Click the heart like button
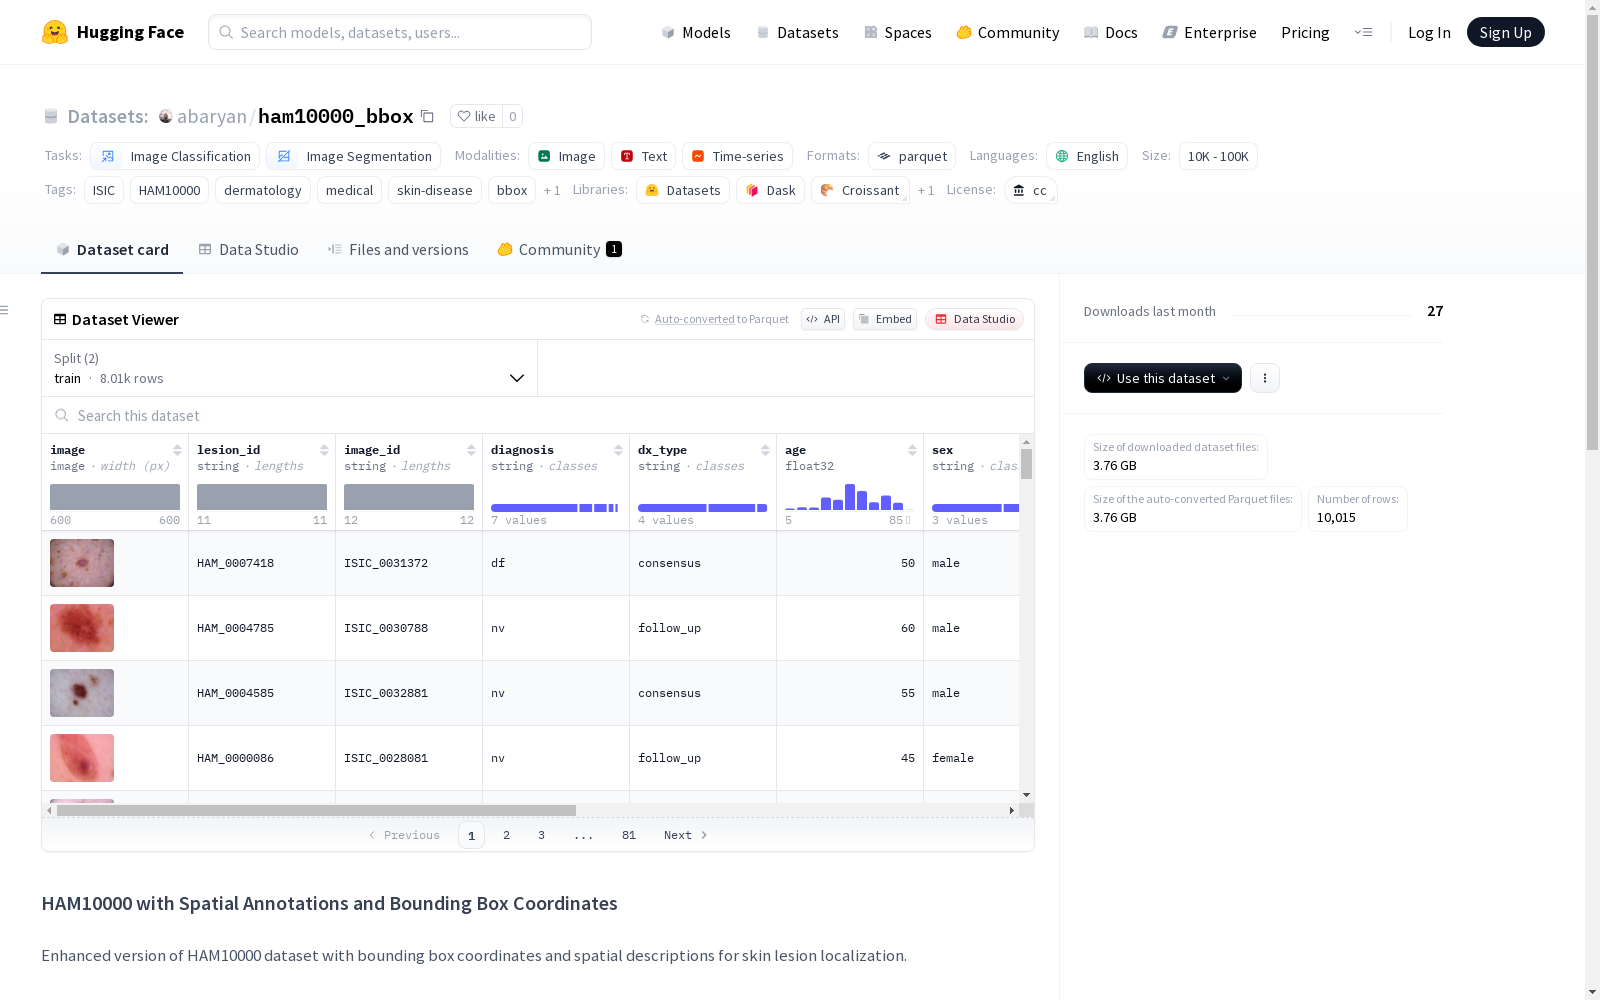Image resolution: width=1600 pixels, height=1000 pixels. click(476, 116)
